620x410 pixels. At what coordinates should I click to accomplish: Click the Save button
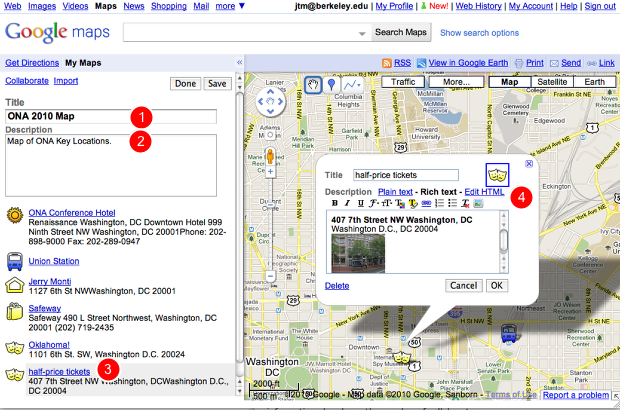point(217,83)
